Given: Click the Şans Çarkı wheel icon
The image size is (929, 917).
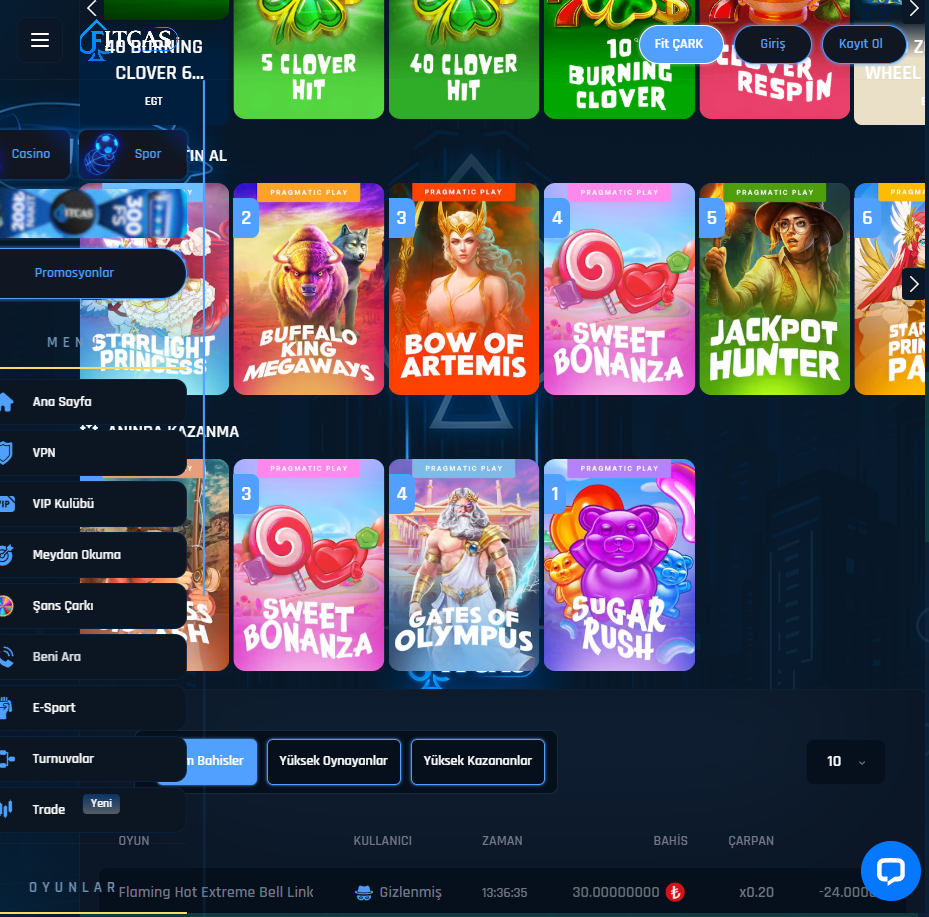Looking at the screenshot, I should tap(6, 606).
